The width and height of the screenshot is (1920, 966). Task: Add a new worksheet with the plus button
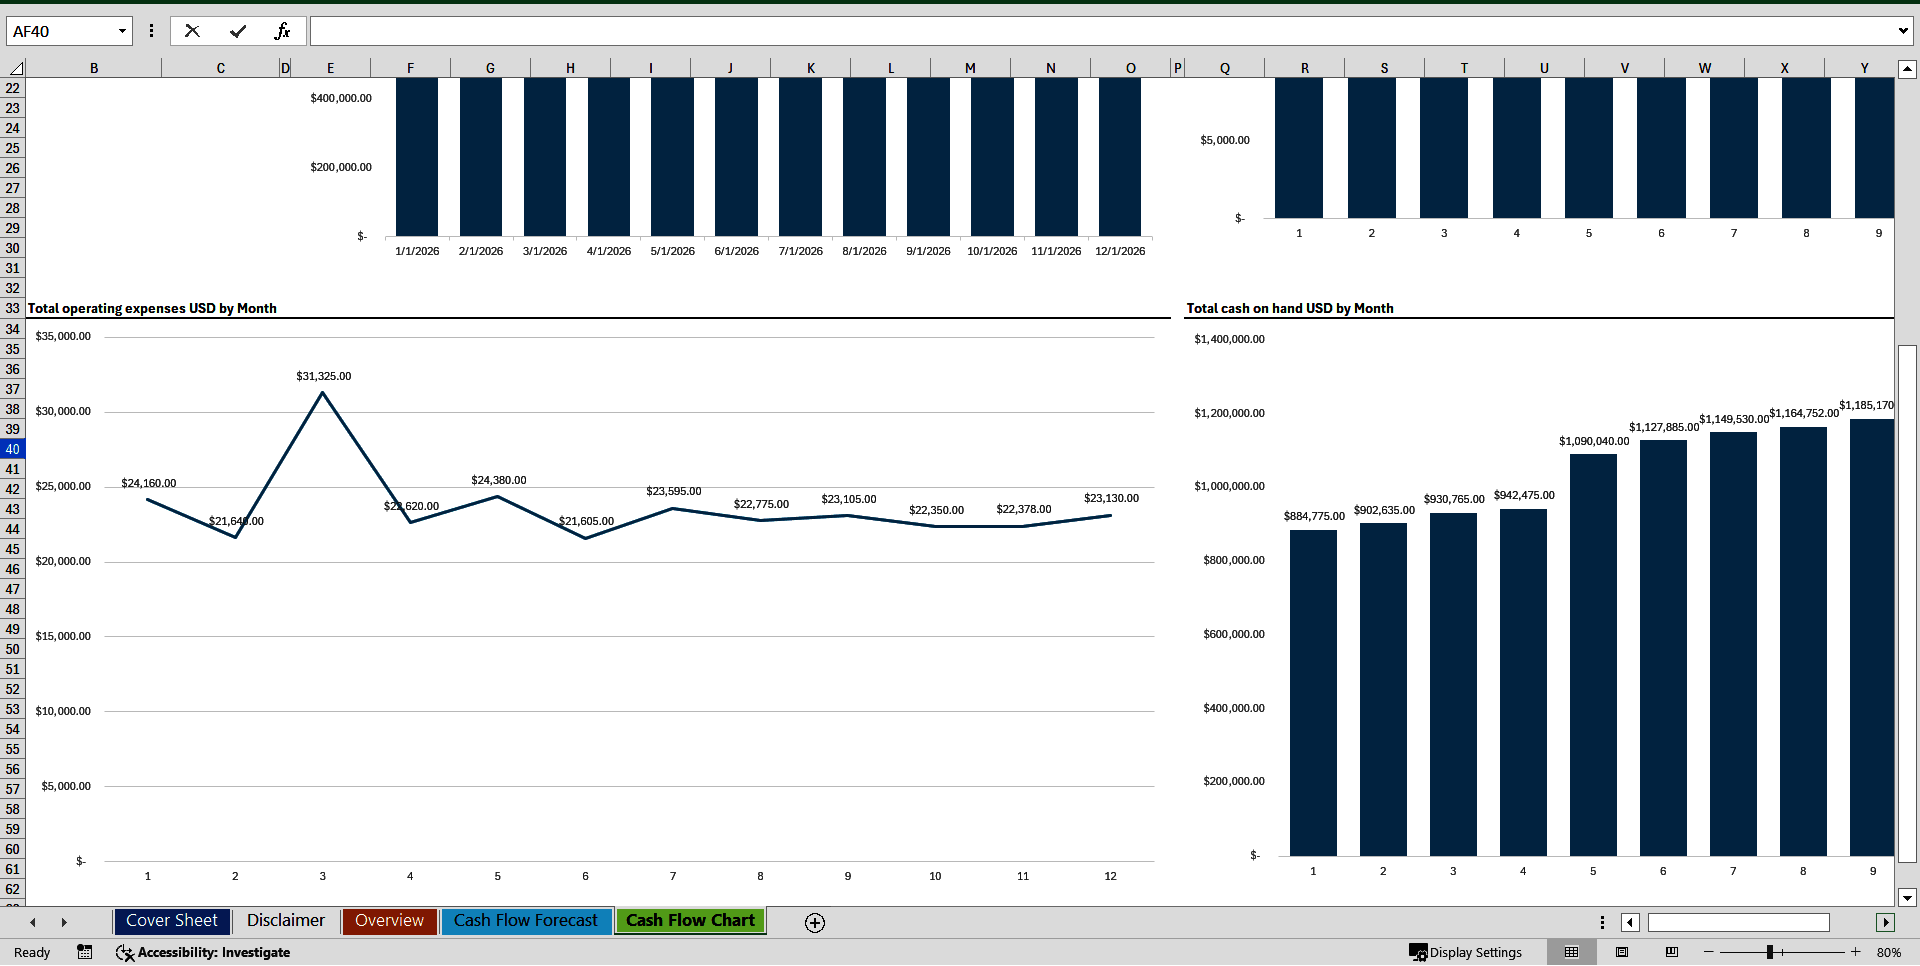click(814, 922)
